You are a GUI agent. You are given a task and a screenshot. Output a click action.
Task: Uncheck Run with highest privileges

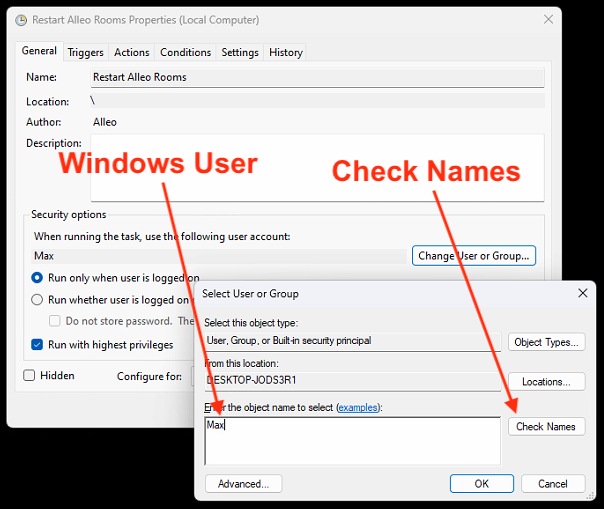(37, 344)
